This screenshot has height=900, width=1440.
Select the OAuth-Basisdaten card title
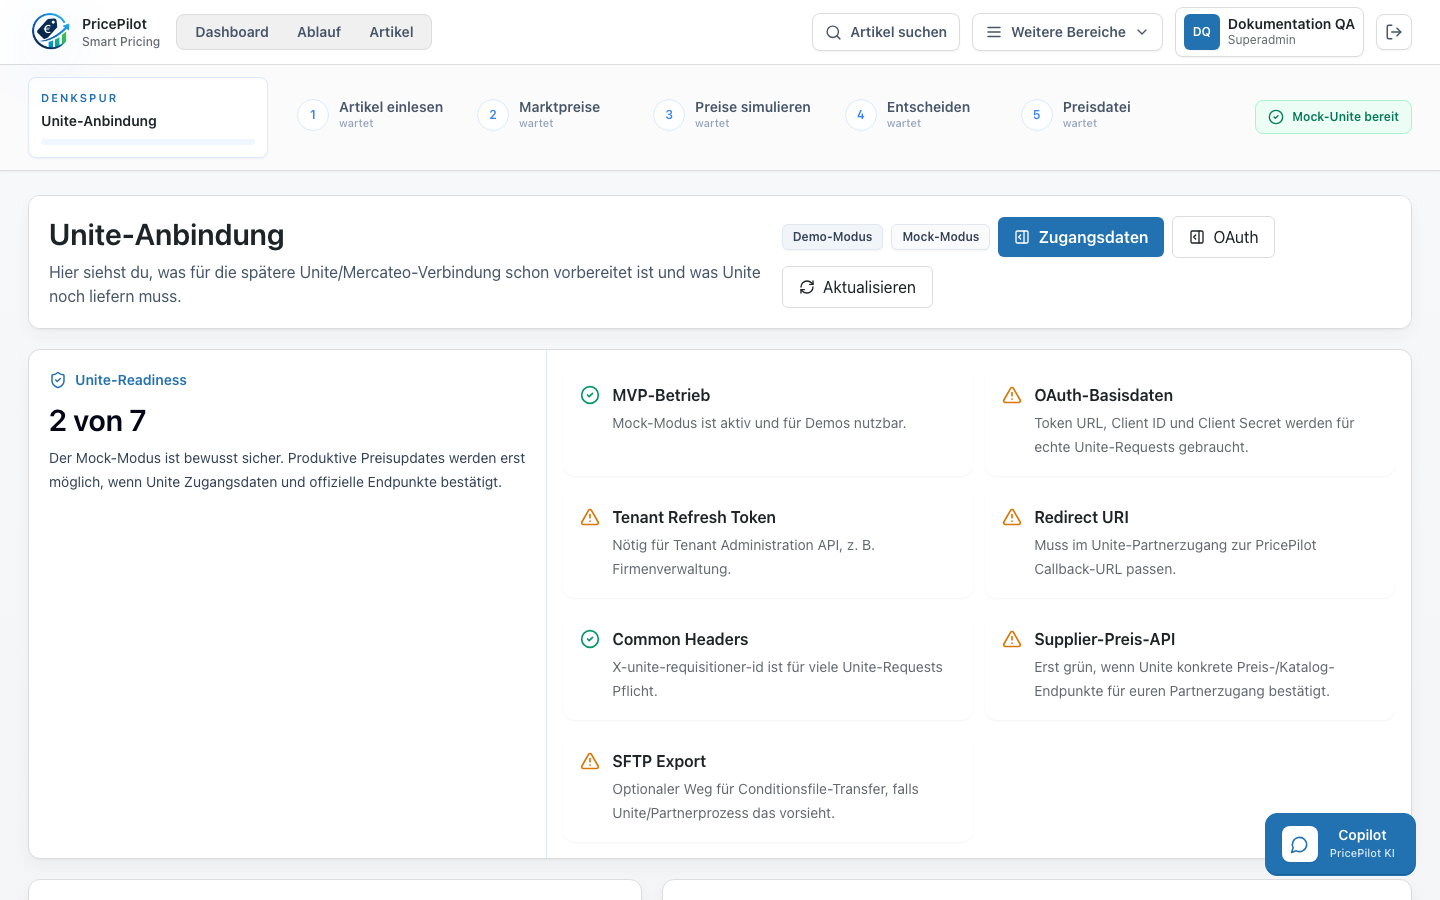[x=1103, y=395]
